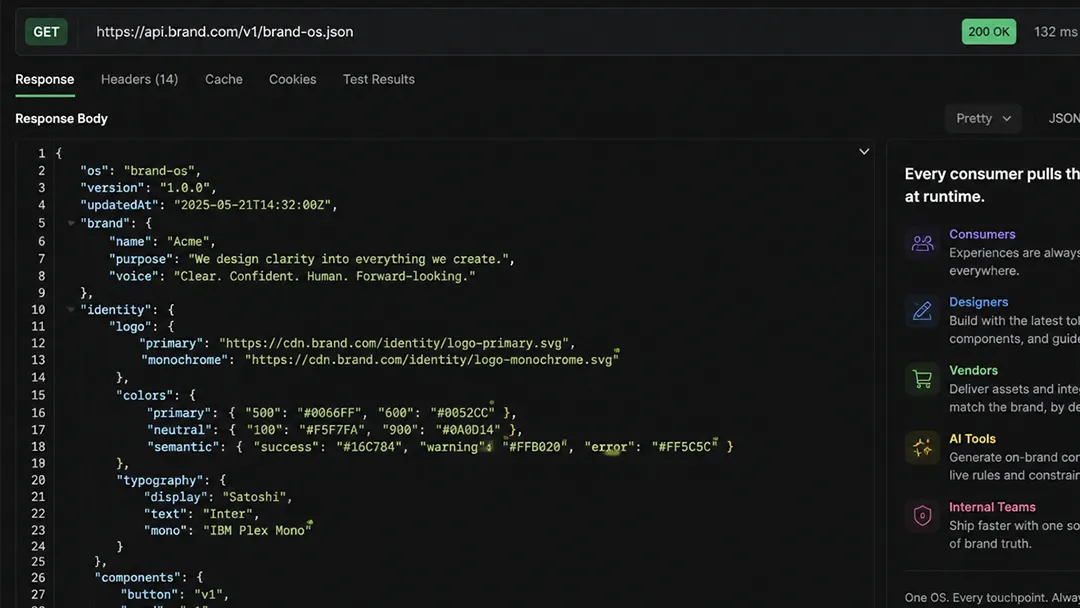Click the Response Body label
This screenshot has height=608, width=1080.
click(x=61, y=118)
